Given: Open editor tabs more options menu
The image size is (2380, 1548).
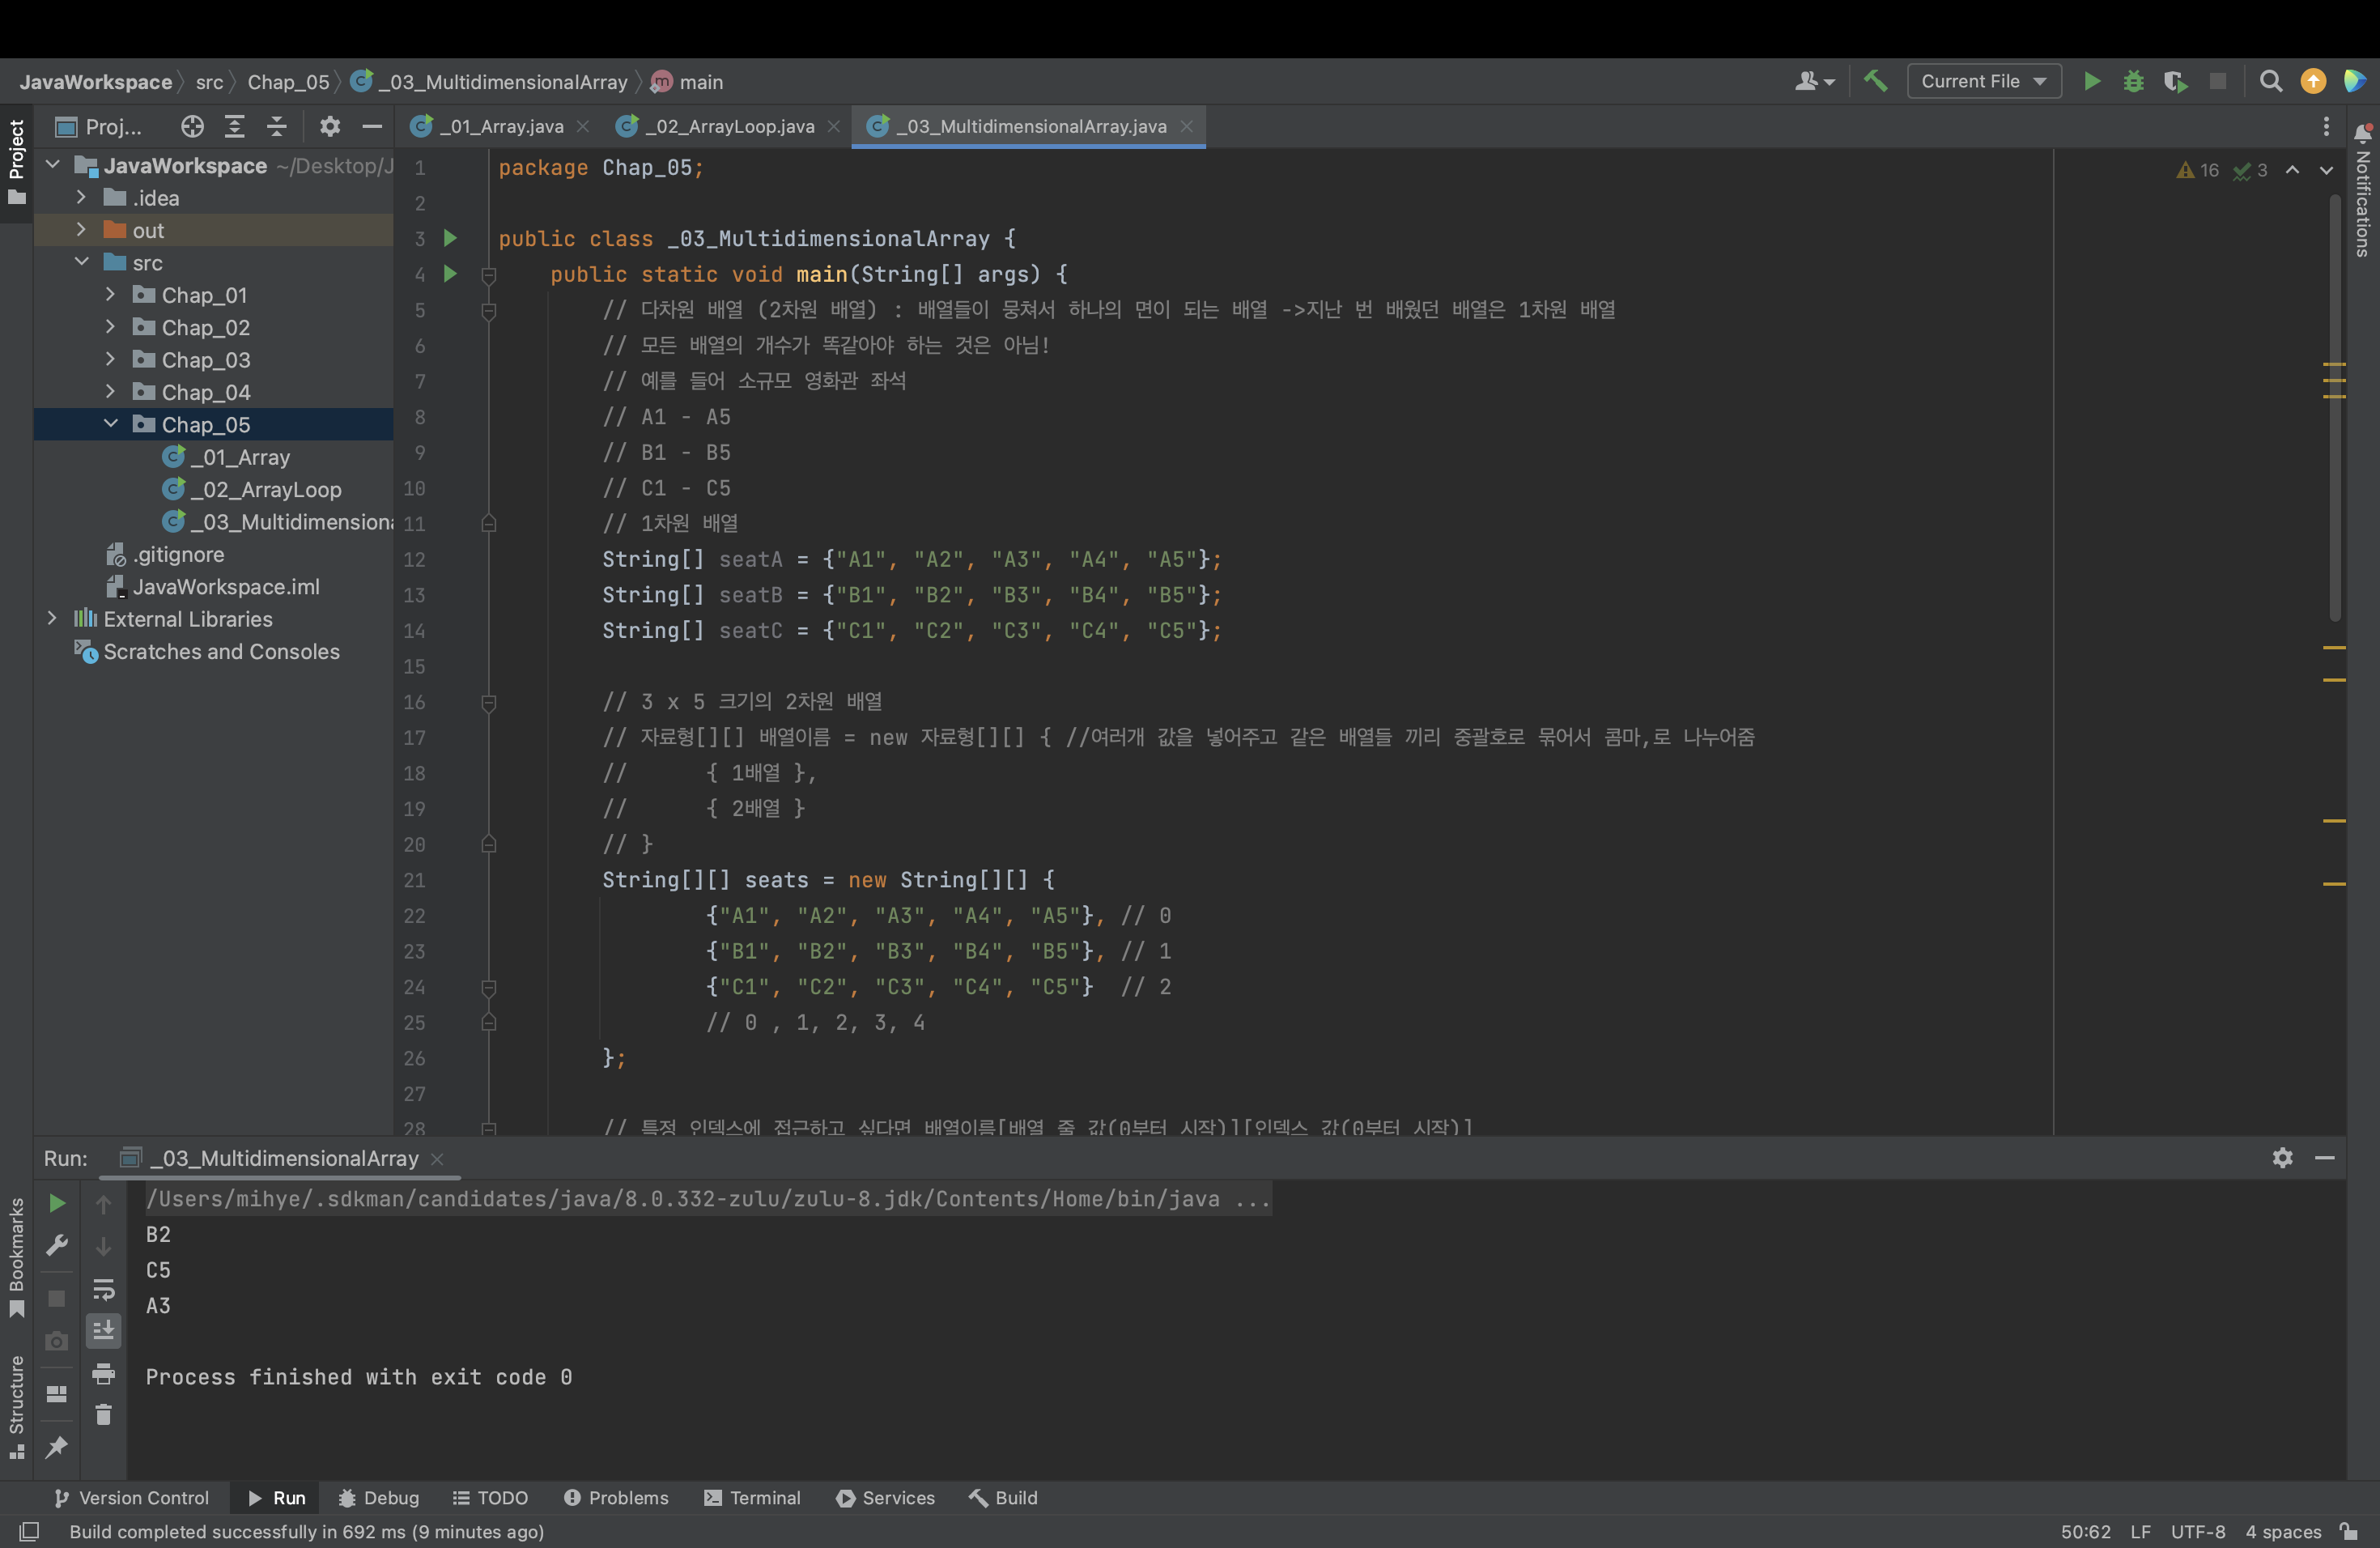Looking at the screenshot, I should point(2326,126).
